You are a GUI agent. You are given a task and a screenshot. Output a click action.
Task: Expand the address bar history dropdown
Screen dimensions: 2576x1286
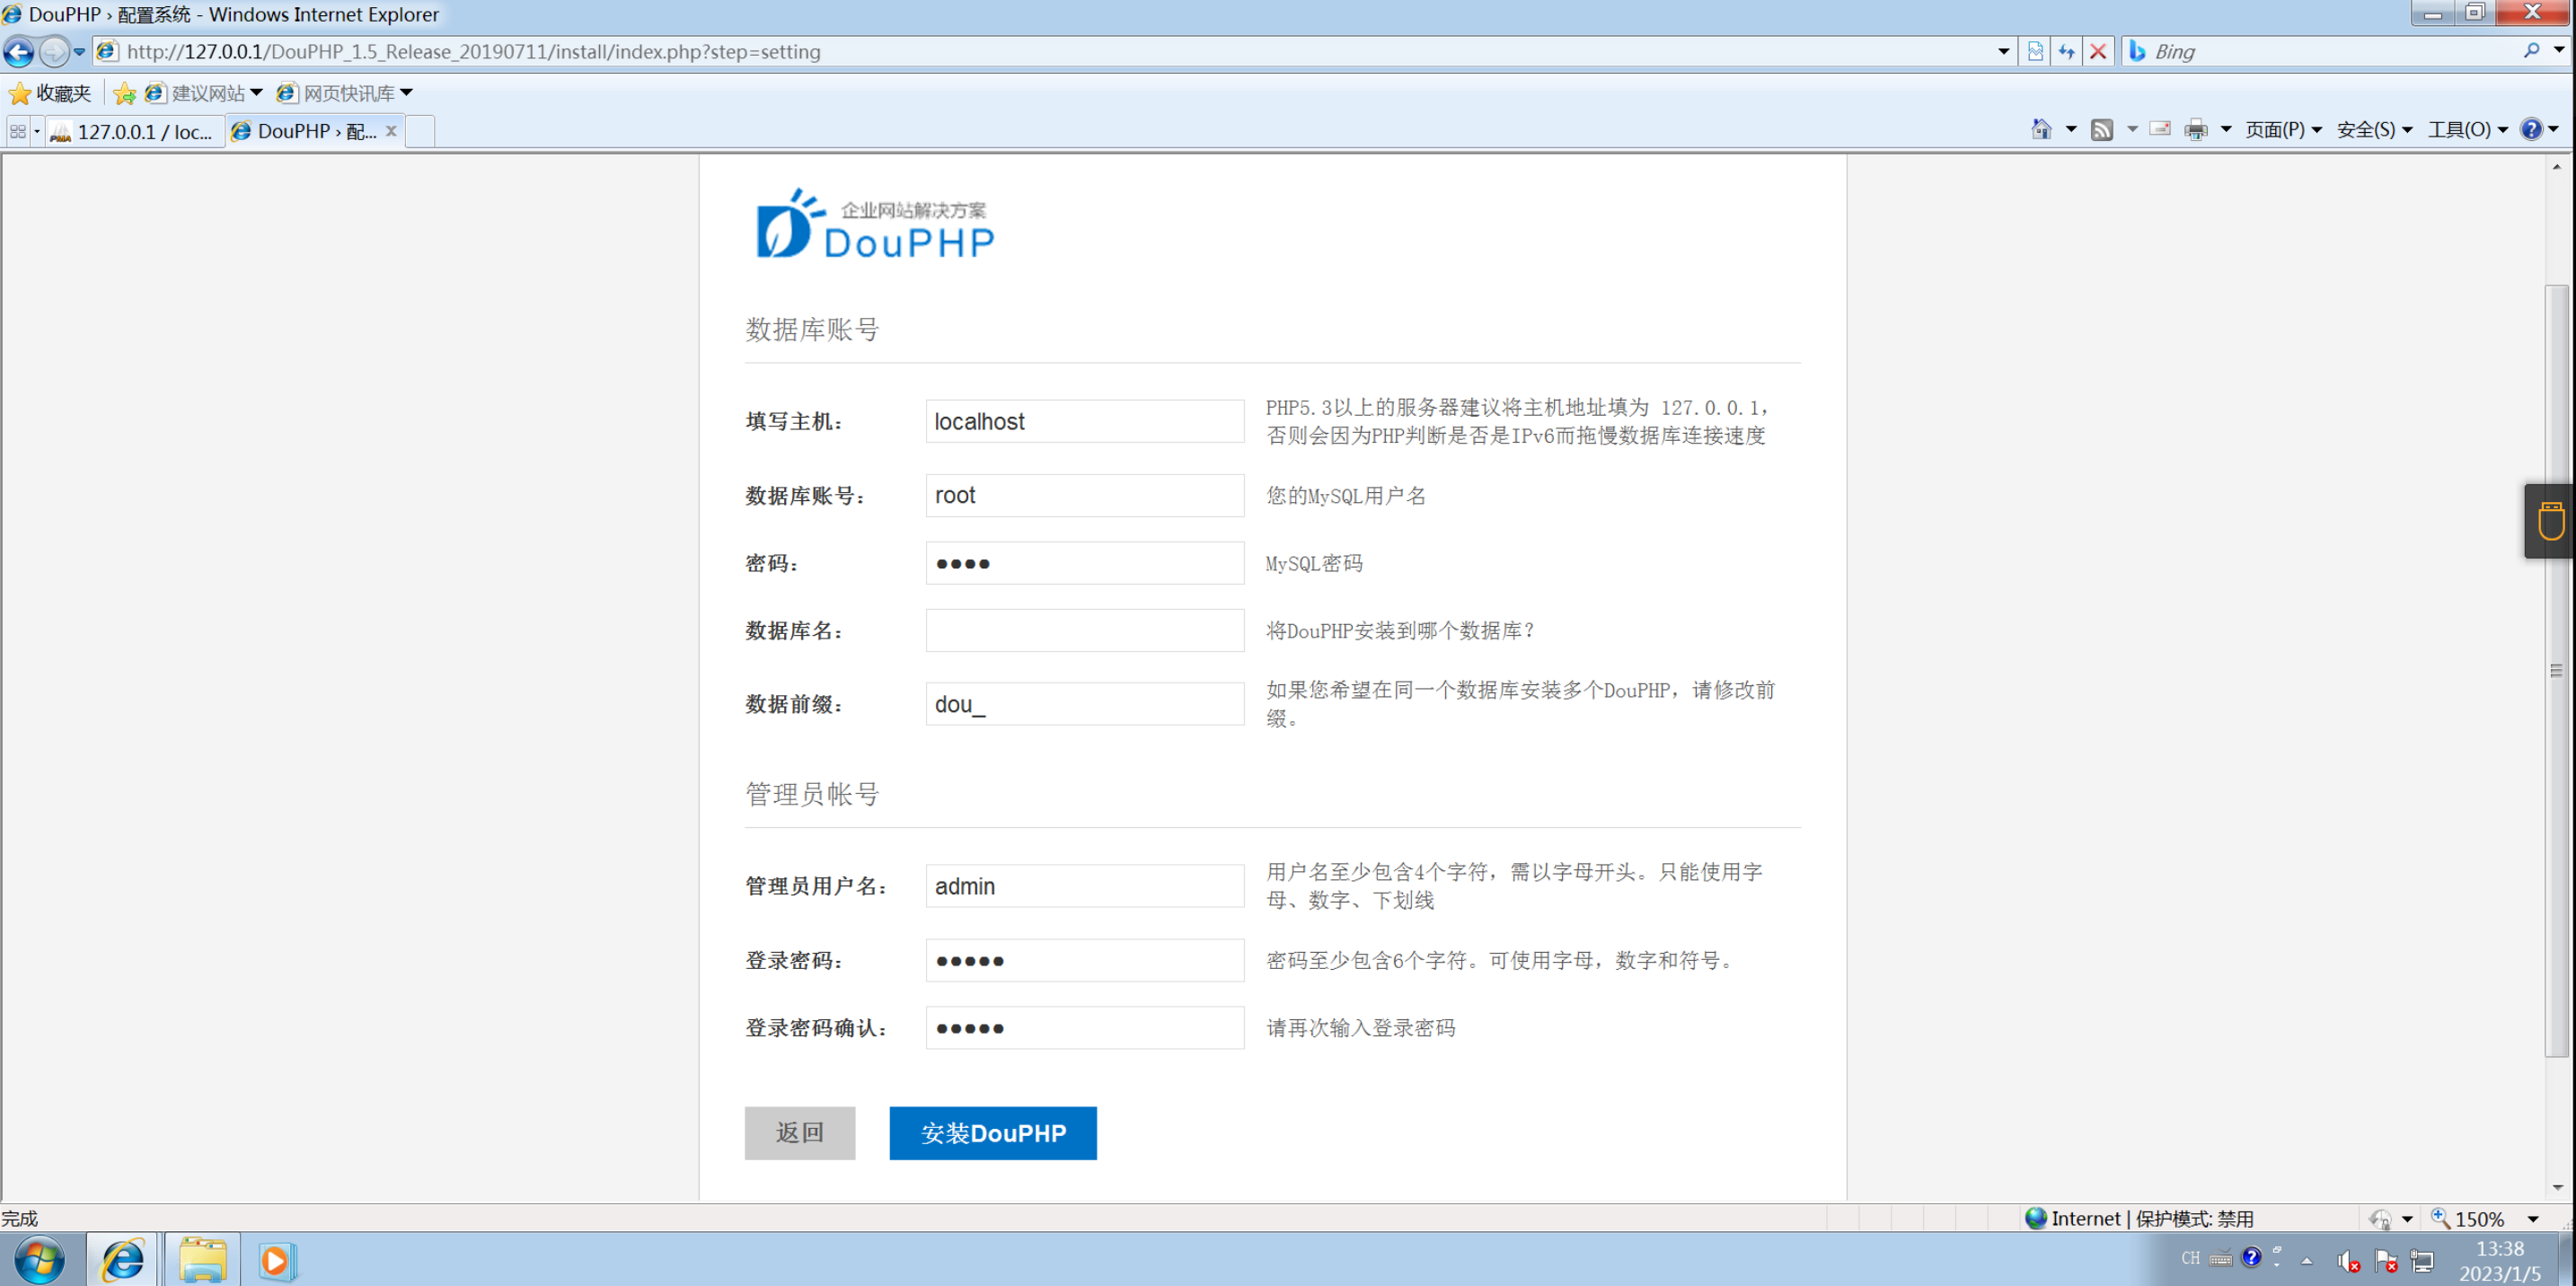point(2003,51)
